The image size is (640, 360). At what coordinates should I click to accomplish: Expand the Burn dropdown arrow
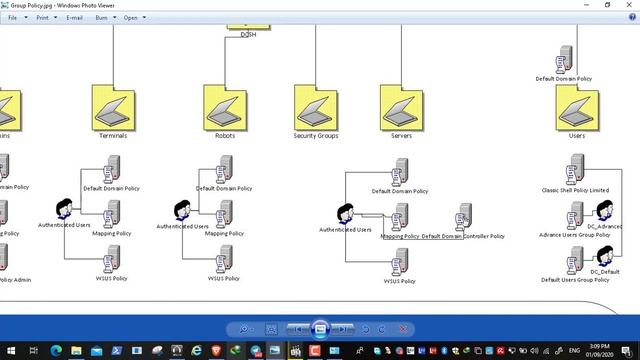tap(115, 18)
